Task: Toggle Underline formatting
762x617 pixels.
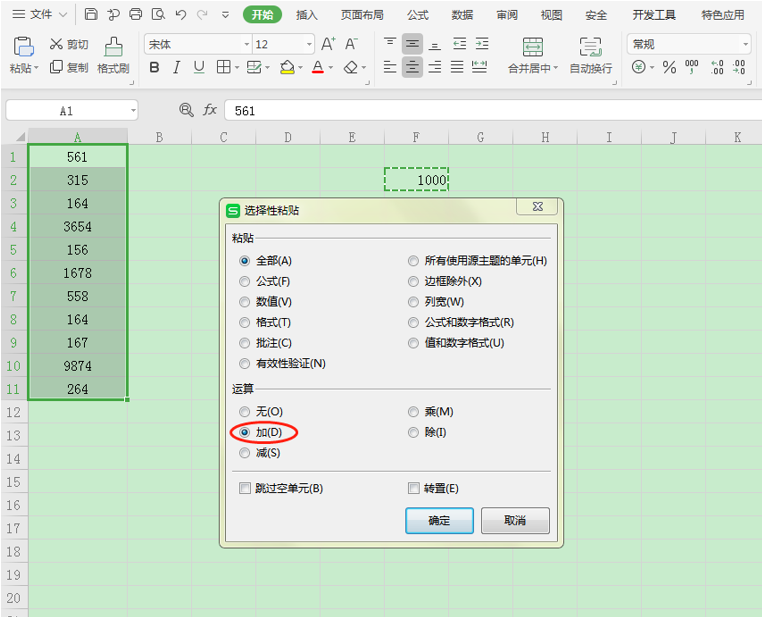Action: 199,67
